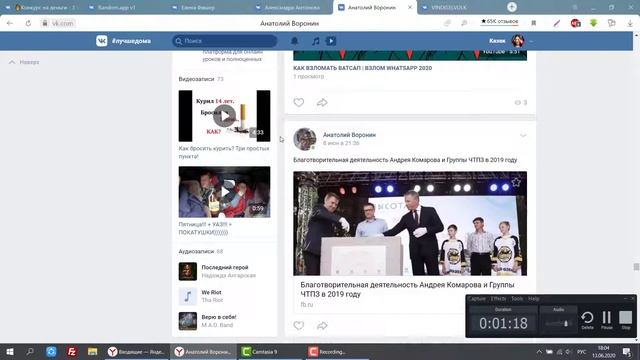Image resolution: width=640 pixels, height=360 pixels.
Task: Open Tools menu in recorder
Action: 517,299
